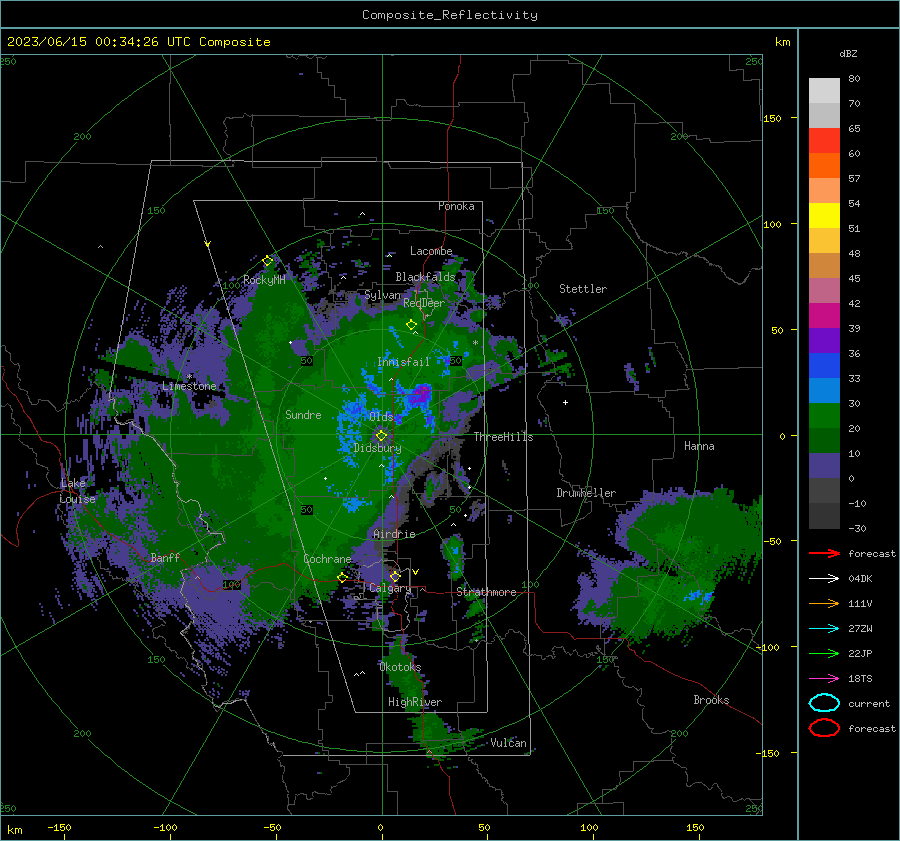The height and width of the screenshot is (841, 900).
Task: Click yellow diamond marker below RedDeer
Action: (411, 325)
